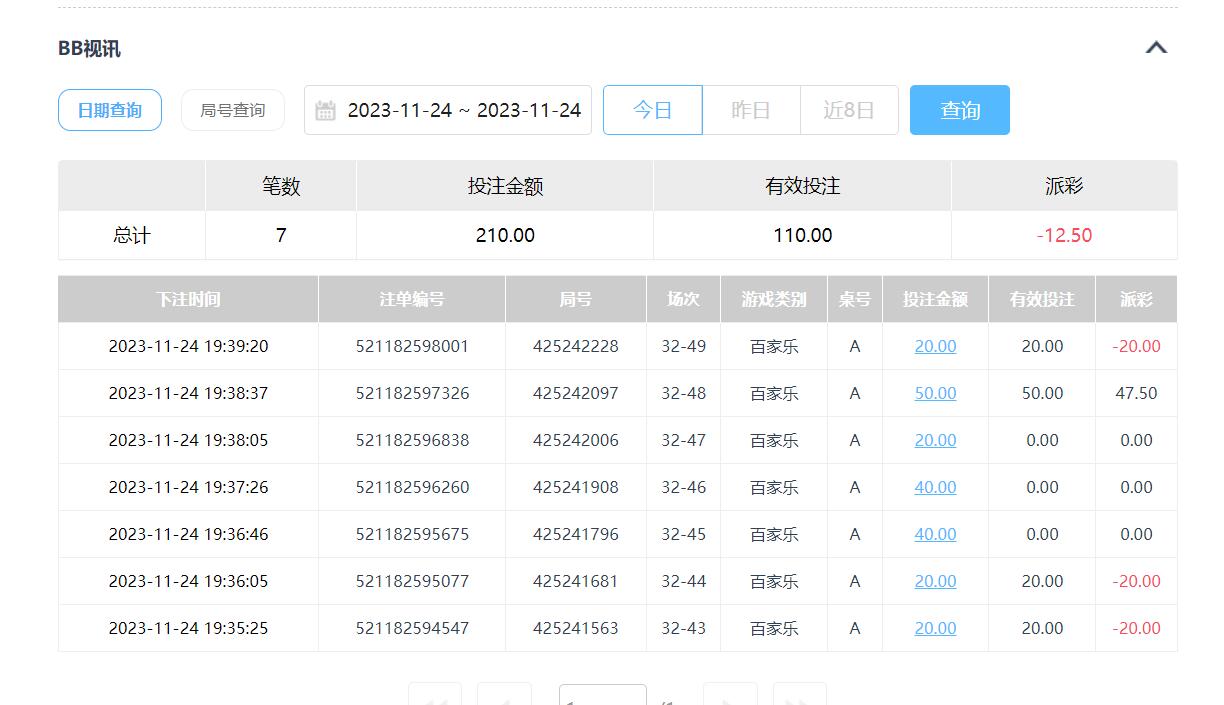
Task: Collapse the BB视讯 section chevron
Action: 1156,48
